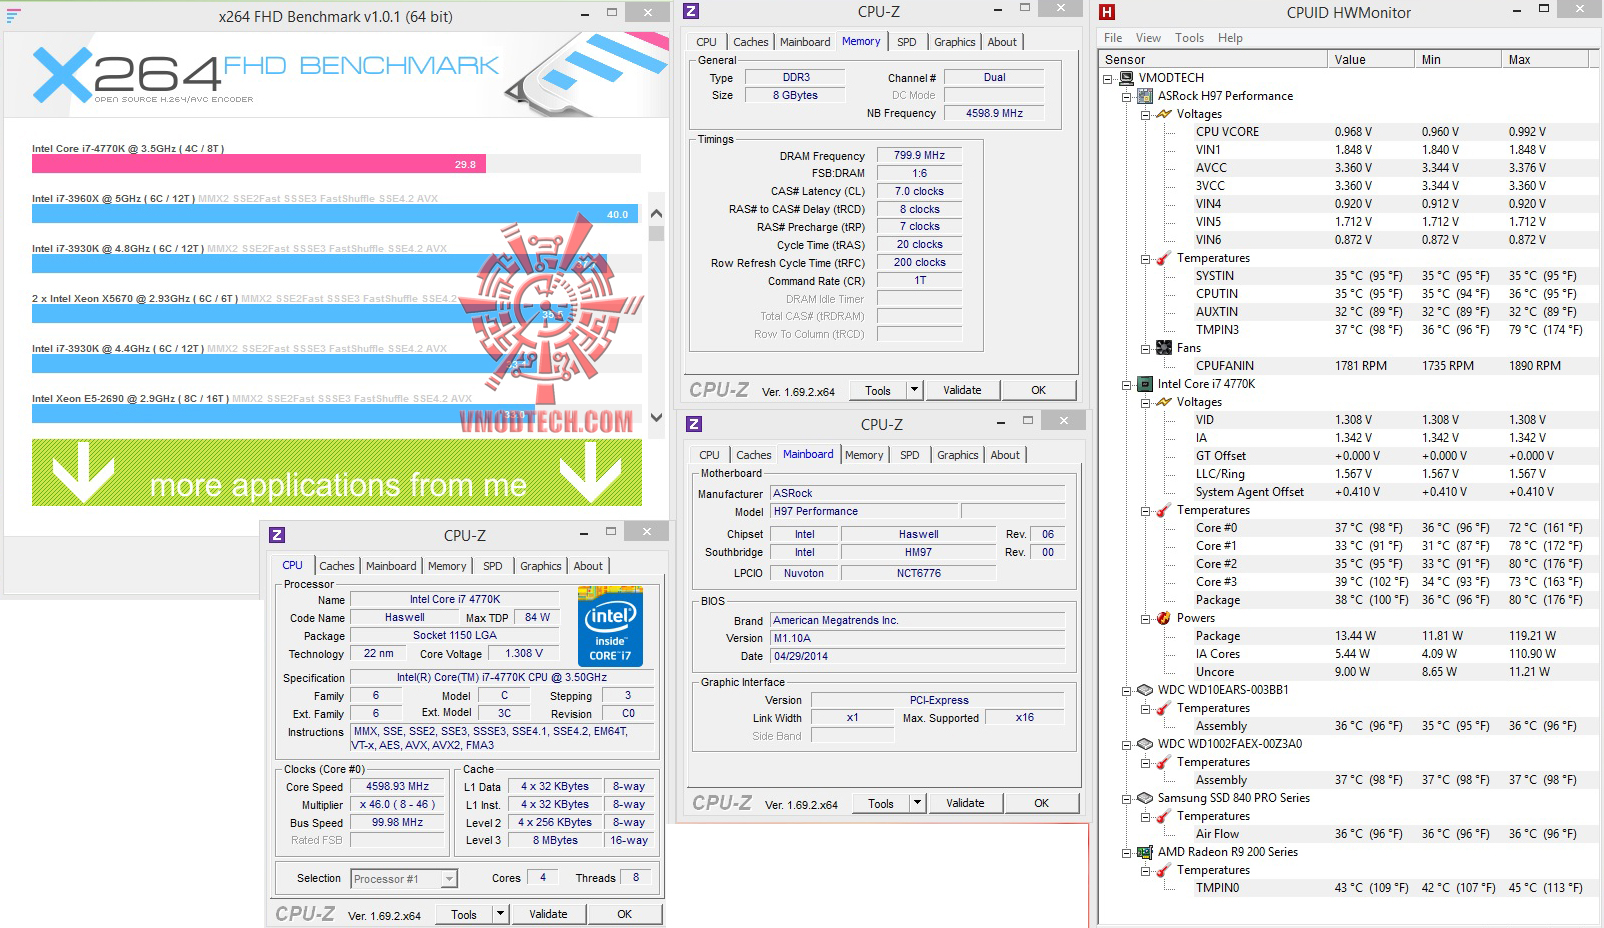This screenshot has width=1604, height=928.
Task: Switch to CPU tab in CPU-Z Mainboard window
Action: tap(709, 455)
